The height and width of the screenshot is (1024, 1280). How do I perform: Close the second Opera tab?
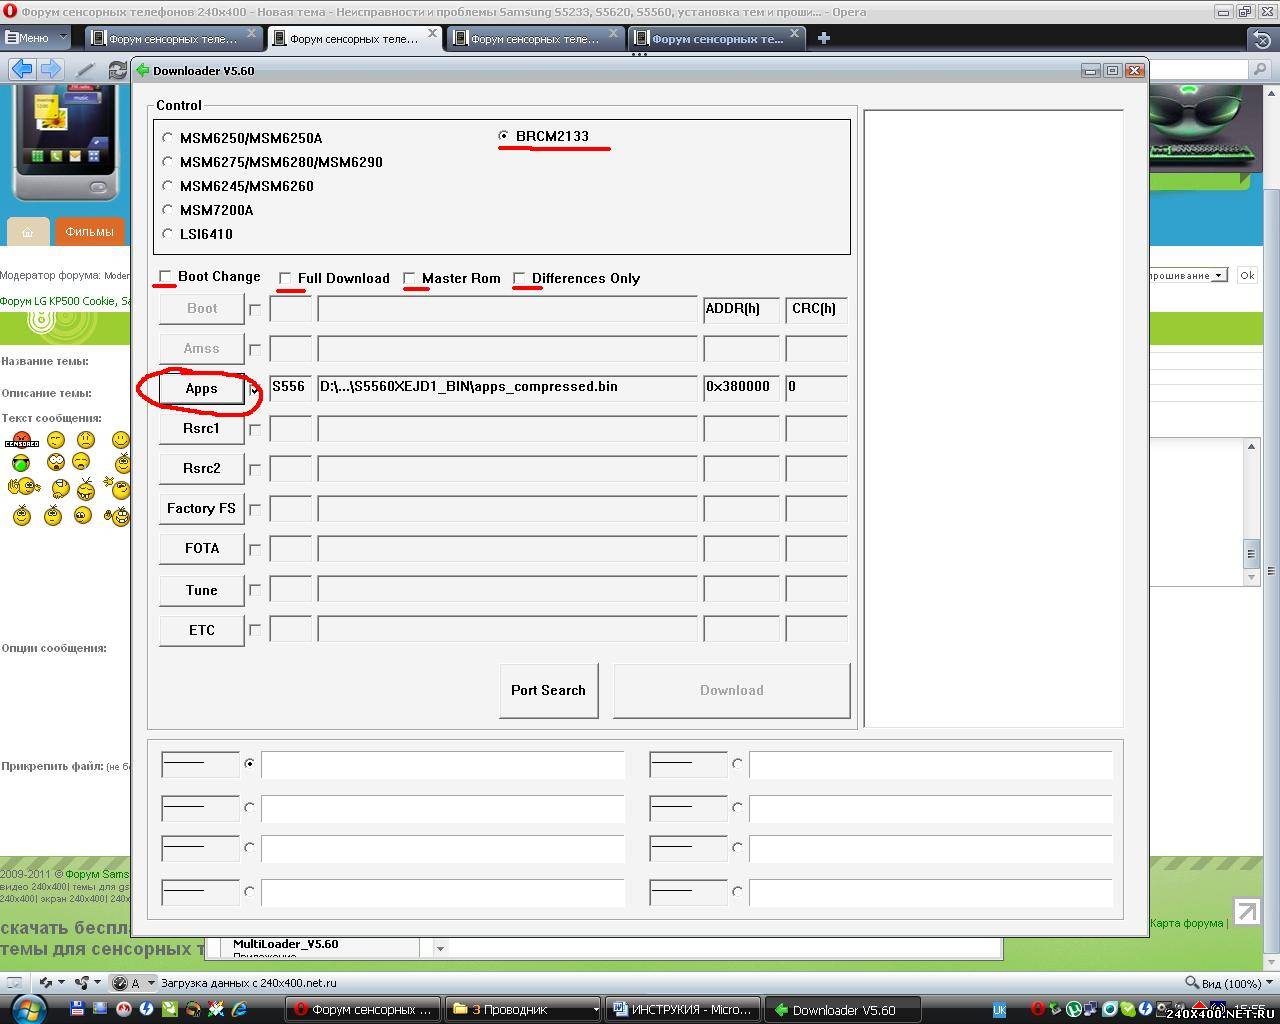pos(432,34)
